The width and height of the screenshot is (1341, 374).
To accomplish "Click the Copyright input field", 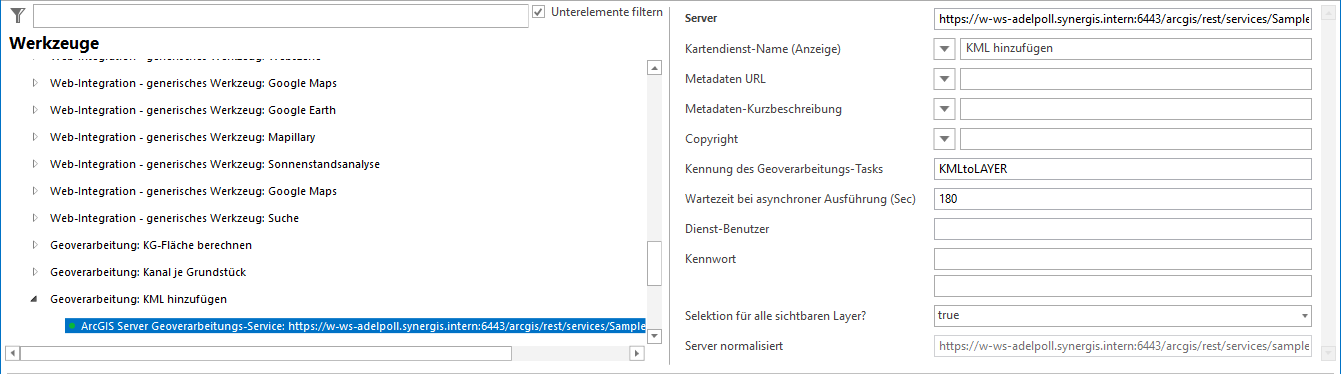I will [1135, 139].
